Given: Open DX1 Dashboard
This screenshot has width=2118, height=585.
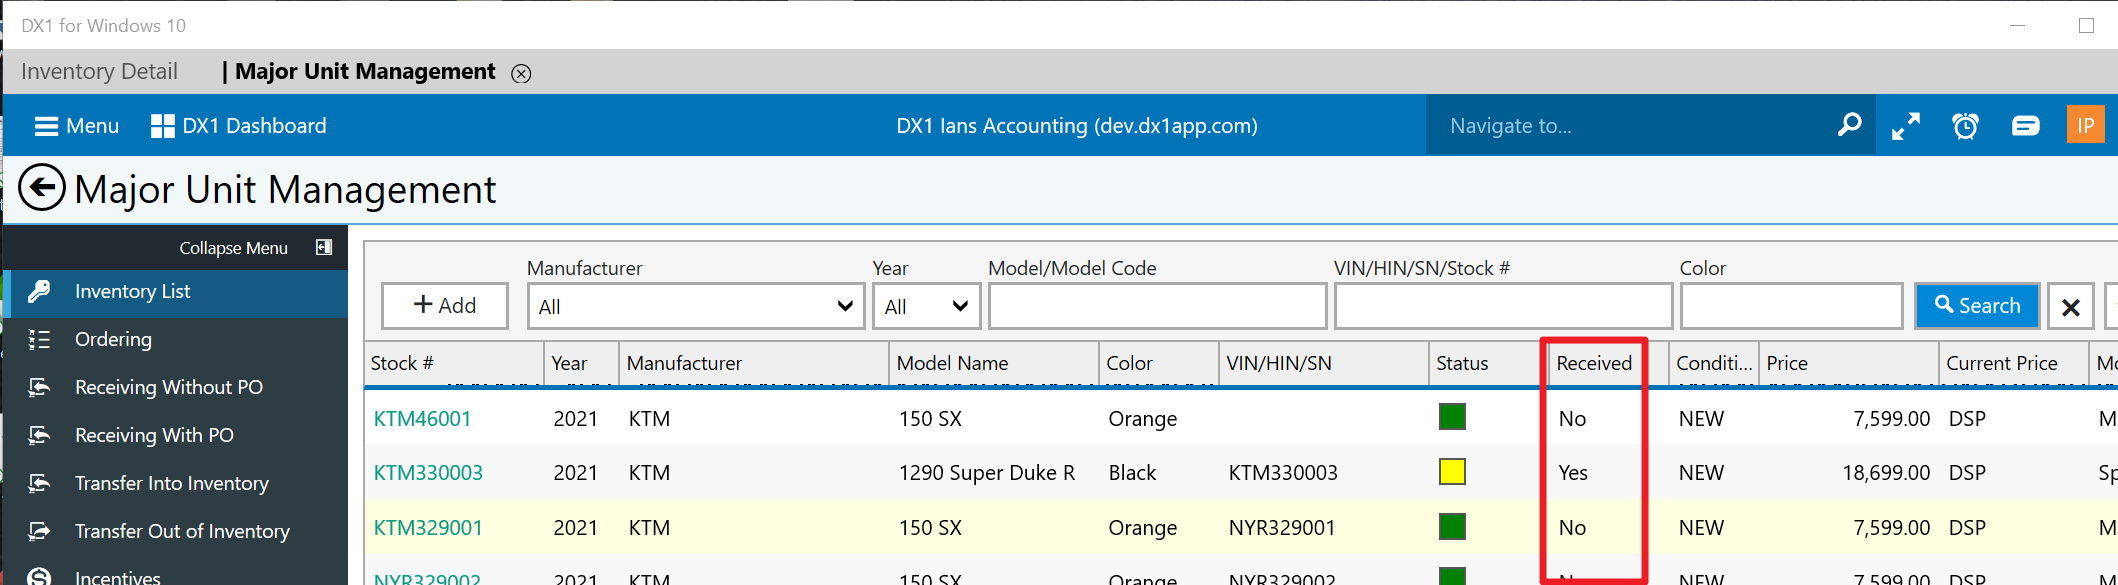Looking at the screenshot, I should click(x=238, y=126).
